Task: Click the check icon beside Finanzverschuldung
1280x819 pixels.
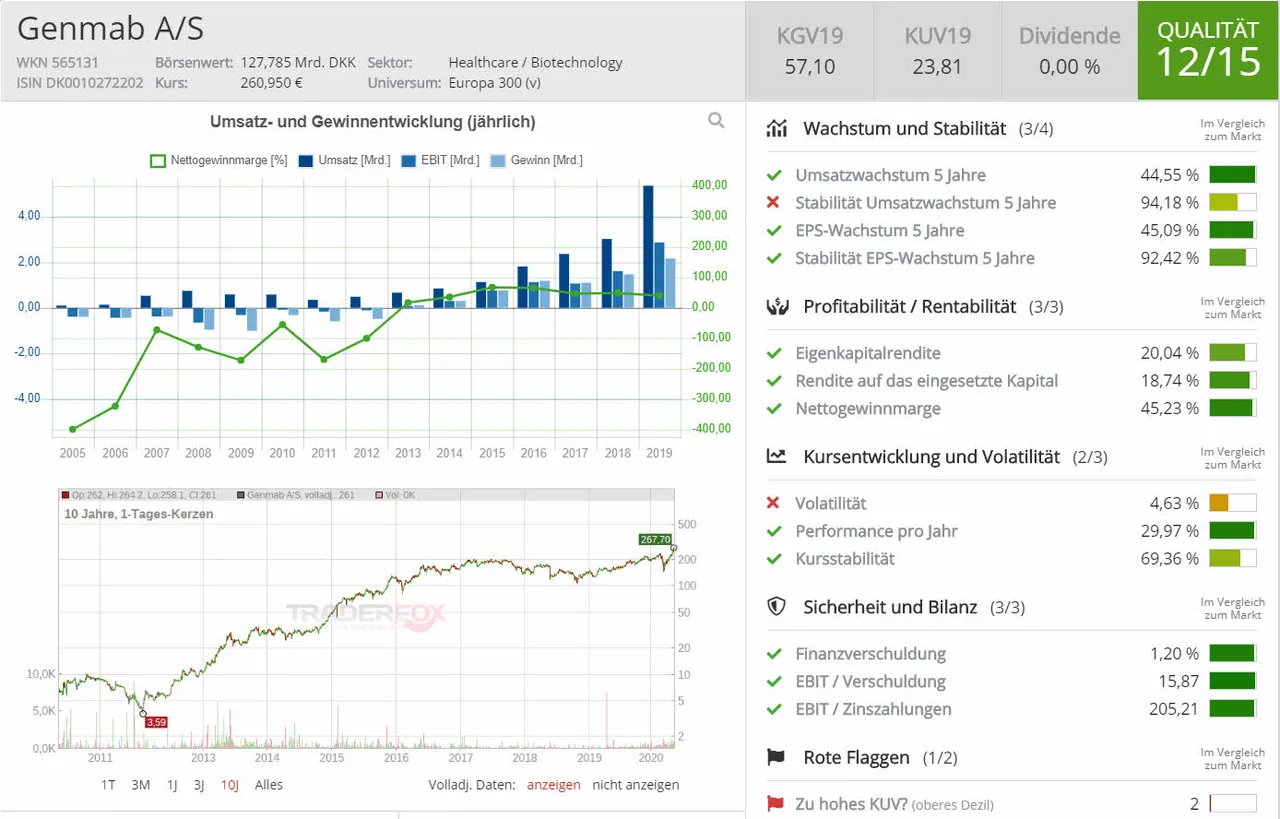Action: point(773,654)
